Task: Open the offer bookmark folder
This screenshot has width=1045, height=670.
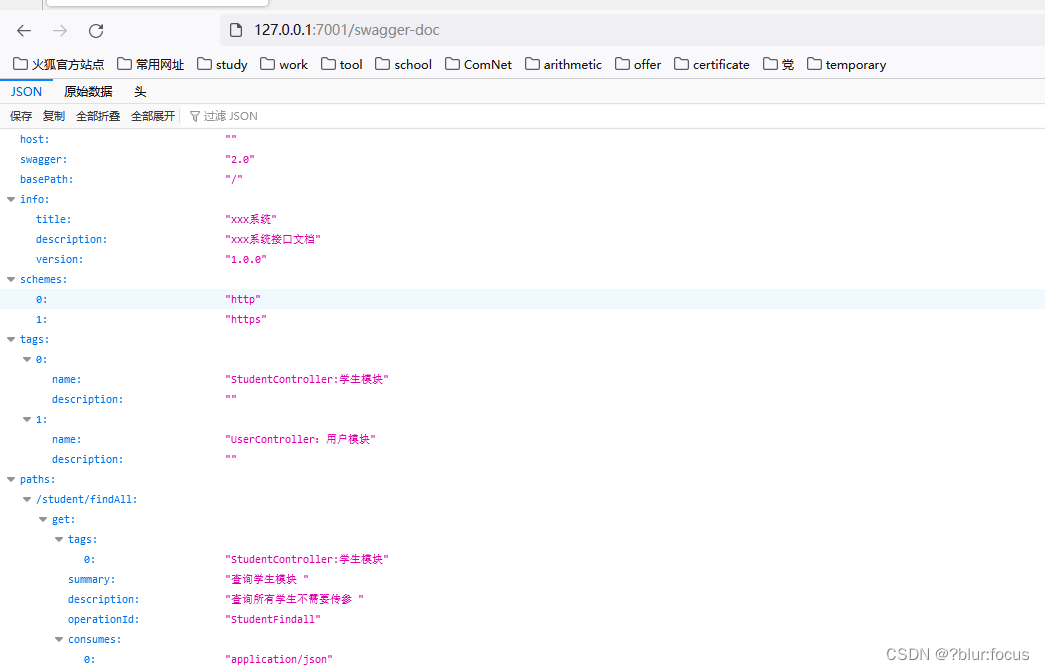Action: coord(638,65)
